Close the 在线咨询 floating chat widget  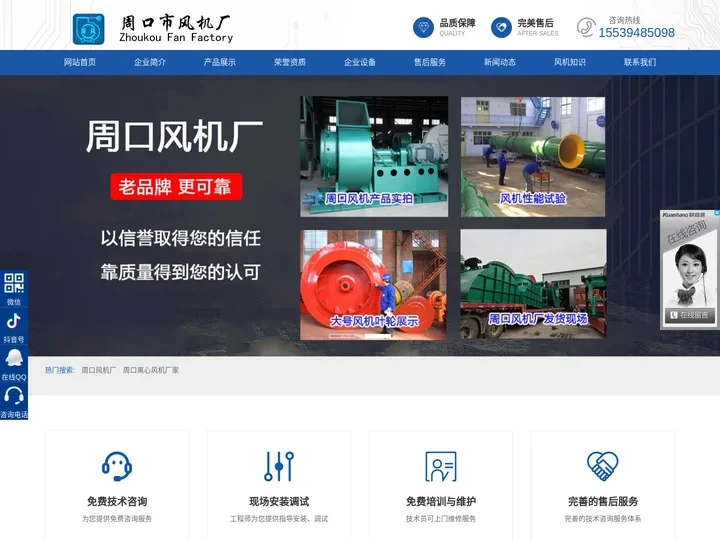pos(716,213)
